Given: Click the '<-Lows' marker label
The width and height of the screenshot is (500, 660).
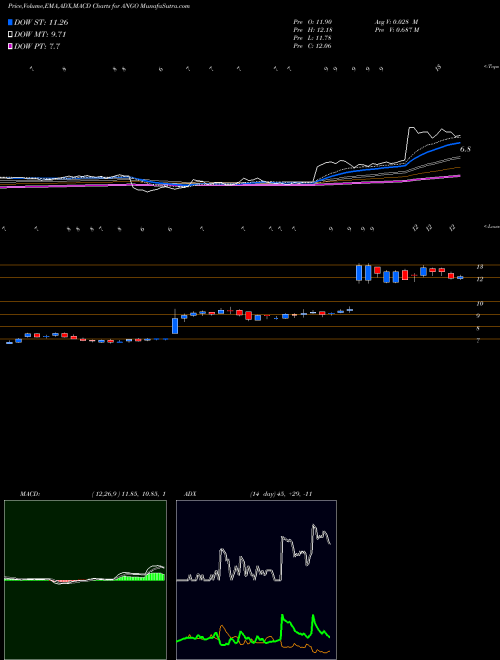Looking at the screenshot, I should [x=491, y=227].
